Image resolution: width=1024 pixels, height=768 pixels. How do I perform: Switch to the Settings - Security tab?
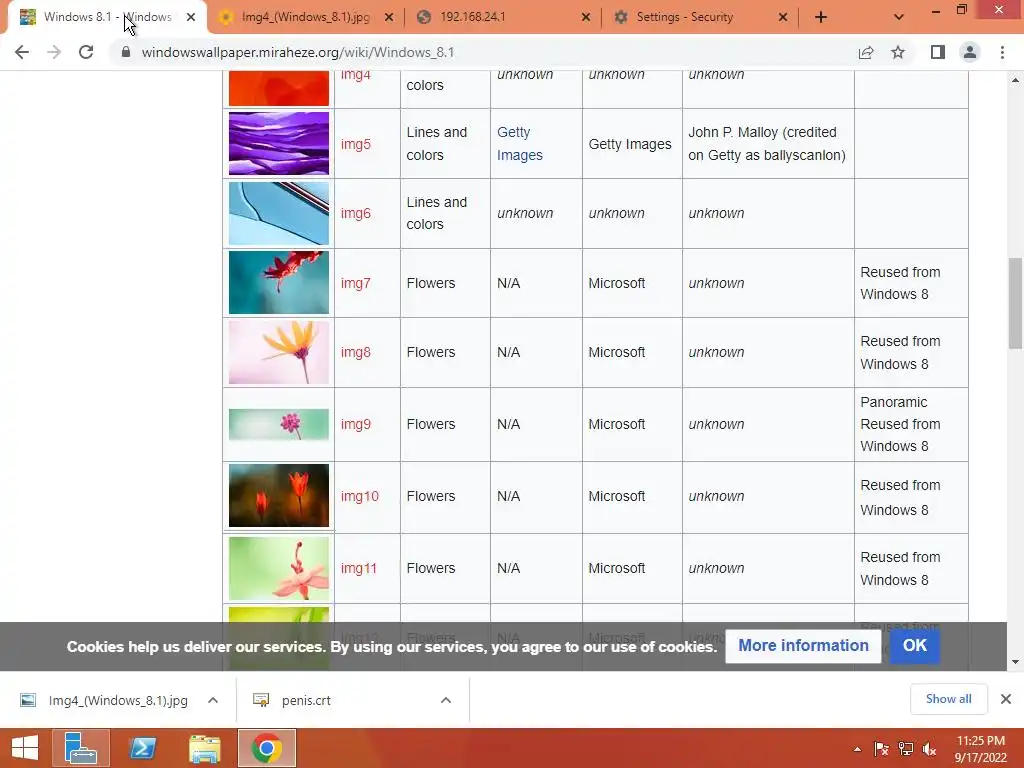(700, 17)
